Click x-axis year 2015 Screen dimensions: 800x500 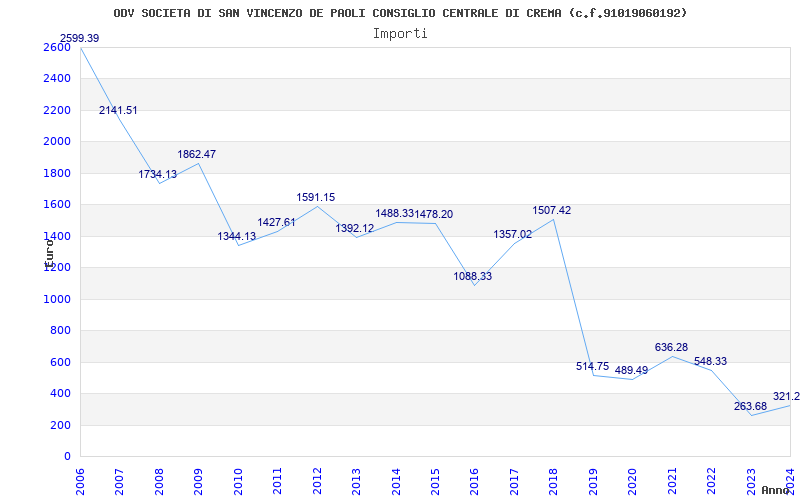coord(435,481)
